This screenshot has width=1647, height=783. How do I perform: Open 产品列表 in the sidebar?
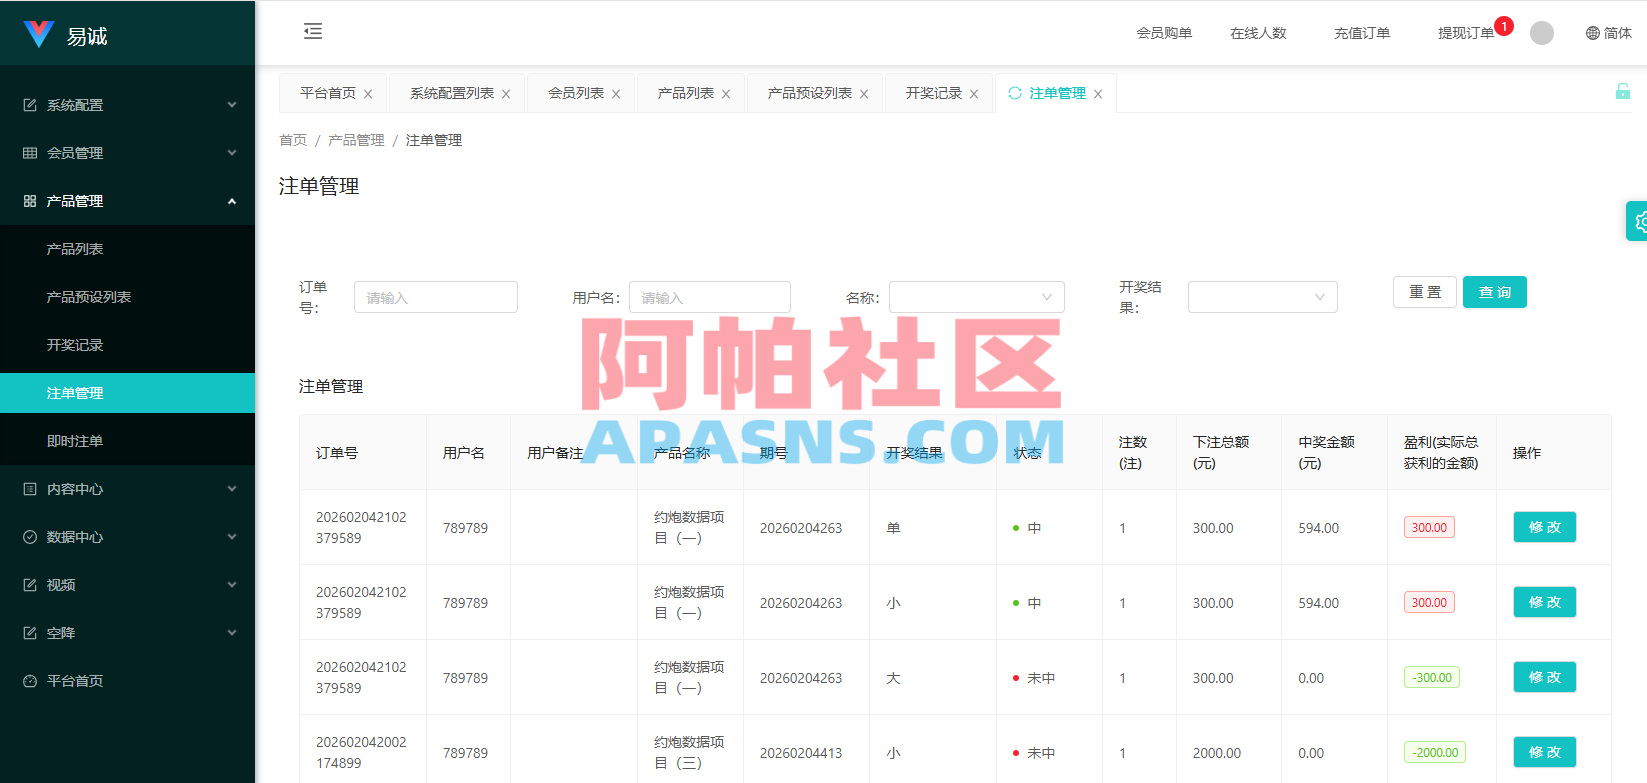127,249
